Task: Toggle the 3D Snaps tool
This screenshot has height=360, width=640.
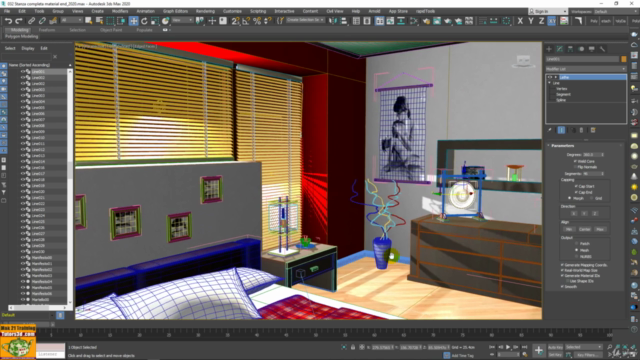Action: (236, 21)
